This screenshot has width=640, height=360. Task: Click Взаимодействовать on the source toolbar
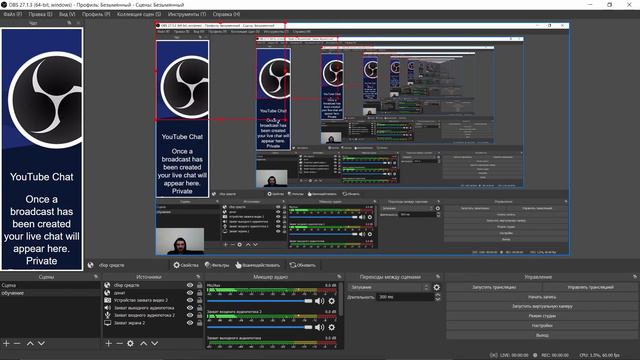(x=257, y=265)
